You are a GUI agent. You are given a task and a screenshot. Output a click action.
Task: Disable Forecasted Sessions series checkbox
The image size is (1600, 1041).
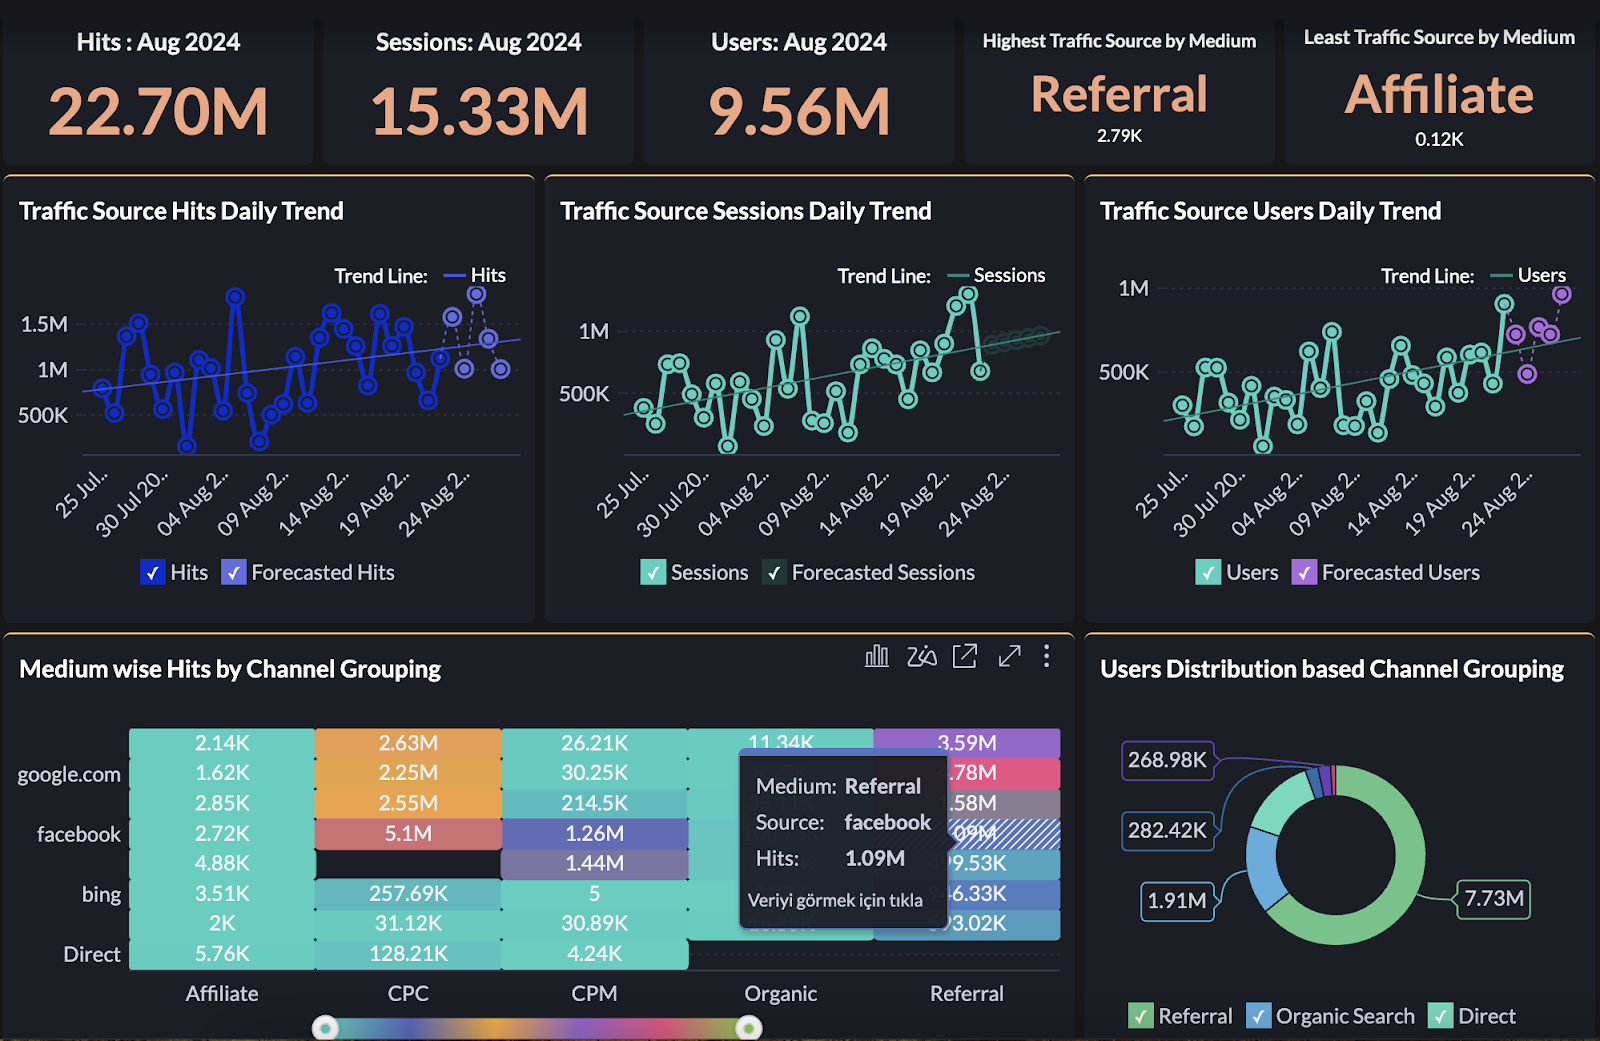pyautogui.click(x=774, y=573)
